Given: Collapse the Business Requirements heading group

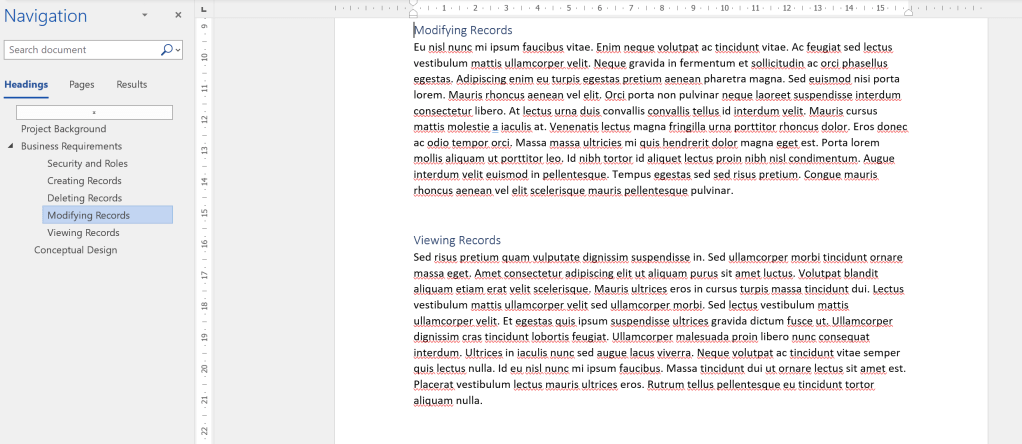Looking at the screenshot, I should tap(11, 147).
